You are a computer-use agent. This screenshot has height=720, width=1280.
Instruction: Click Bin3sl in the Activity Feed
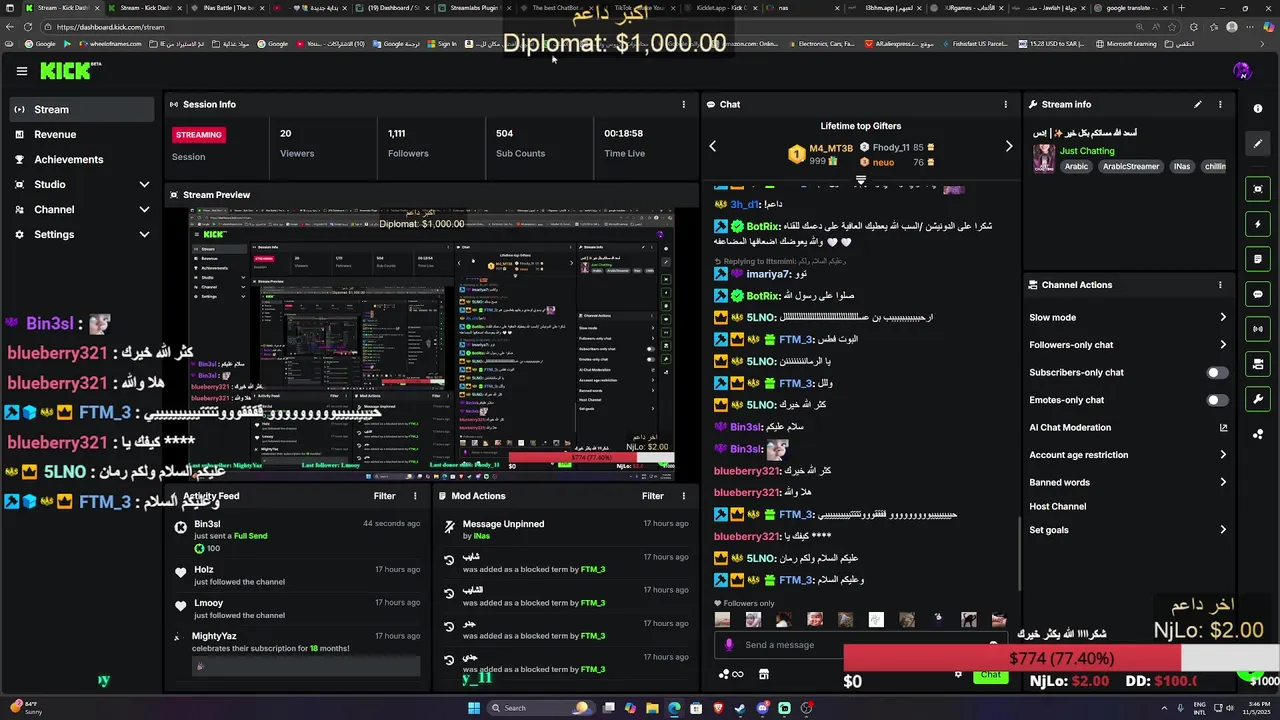tap(207, 524)
